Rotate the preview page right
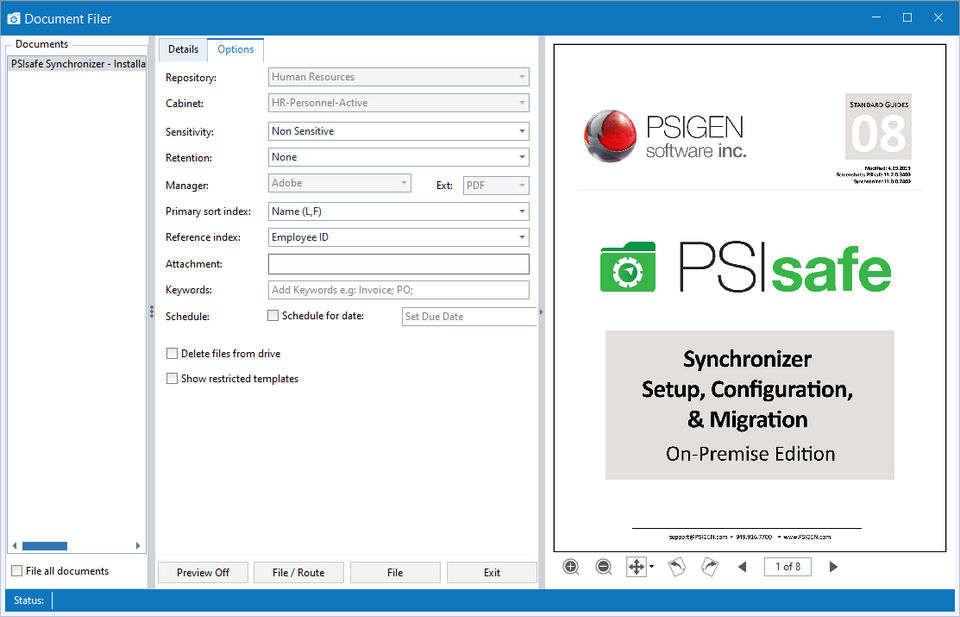The width and height of the screenshot is (960, 617). (710, 567)
